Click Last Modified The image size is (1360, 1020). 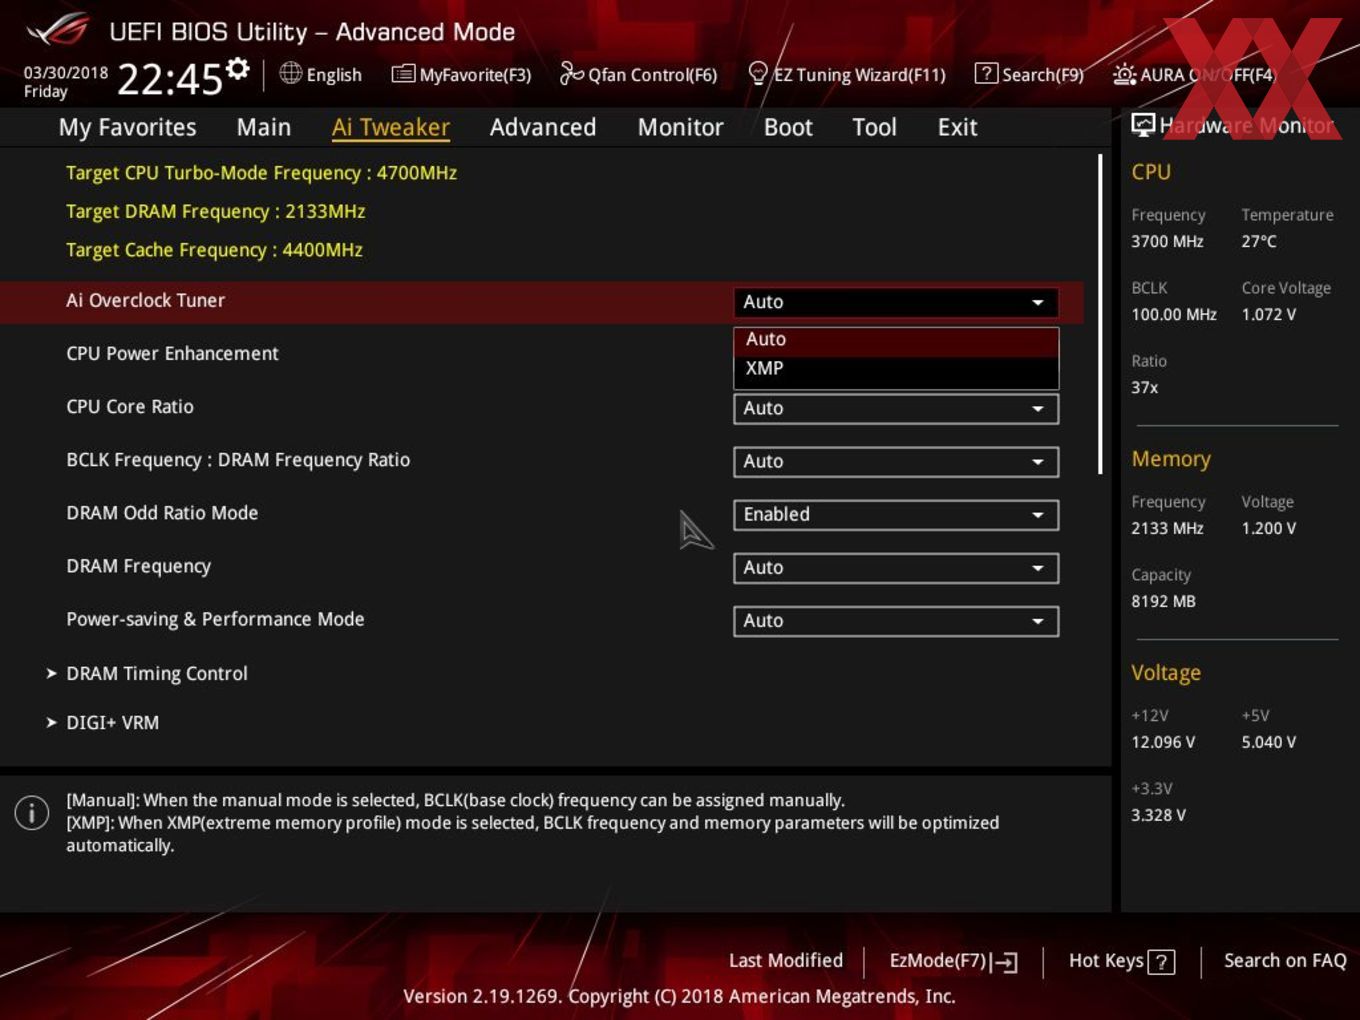coord(786,960)
